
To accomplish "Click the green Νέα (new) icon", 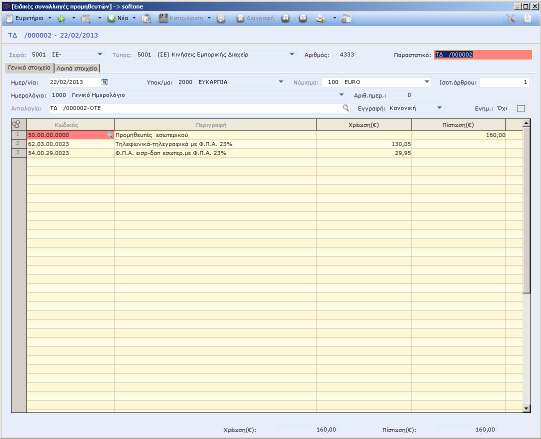I will pos(111,19).
